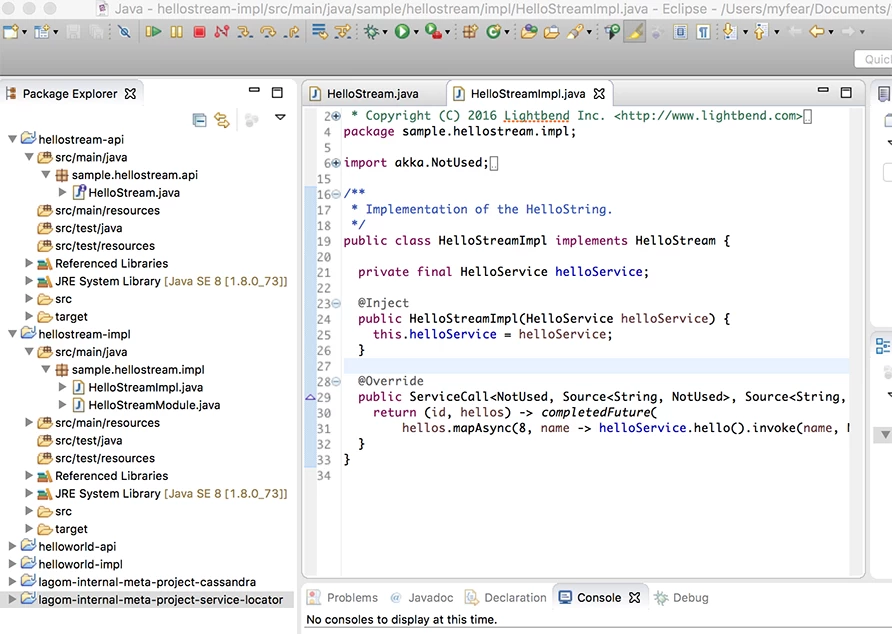Close the Console view
The width and height of the screenshot is (892, 634).
634,598
